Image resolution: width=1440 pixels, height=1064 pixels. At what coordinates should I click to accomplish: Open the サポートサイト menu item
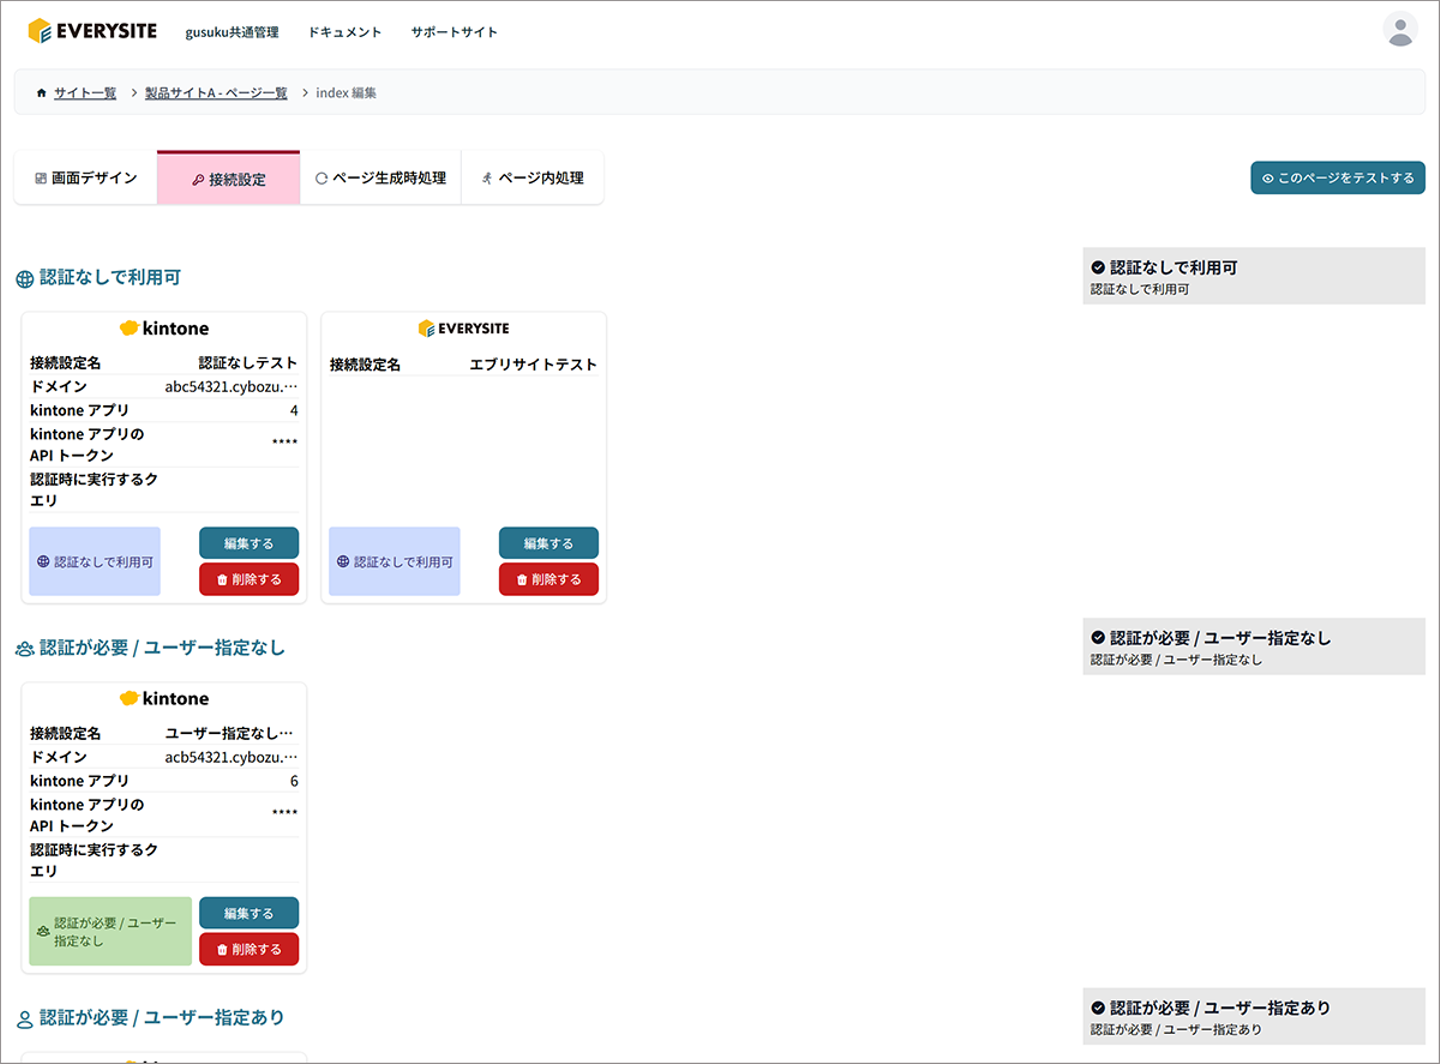click(454, 32)
